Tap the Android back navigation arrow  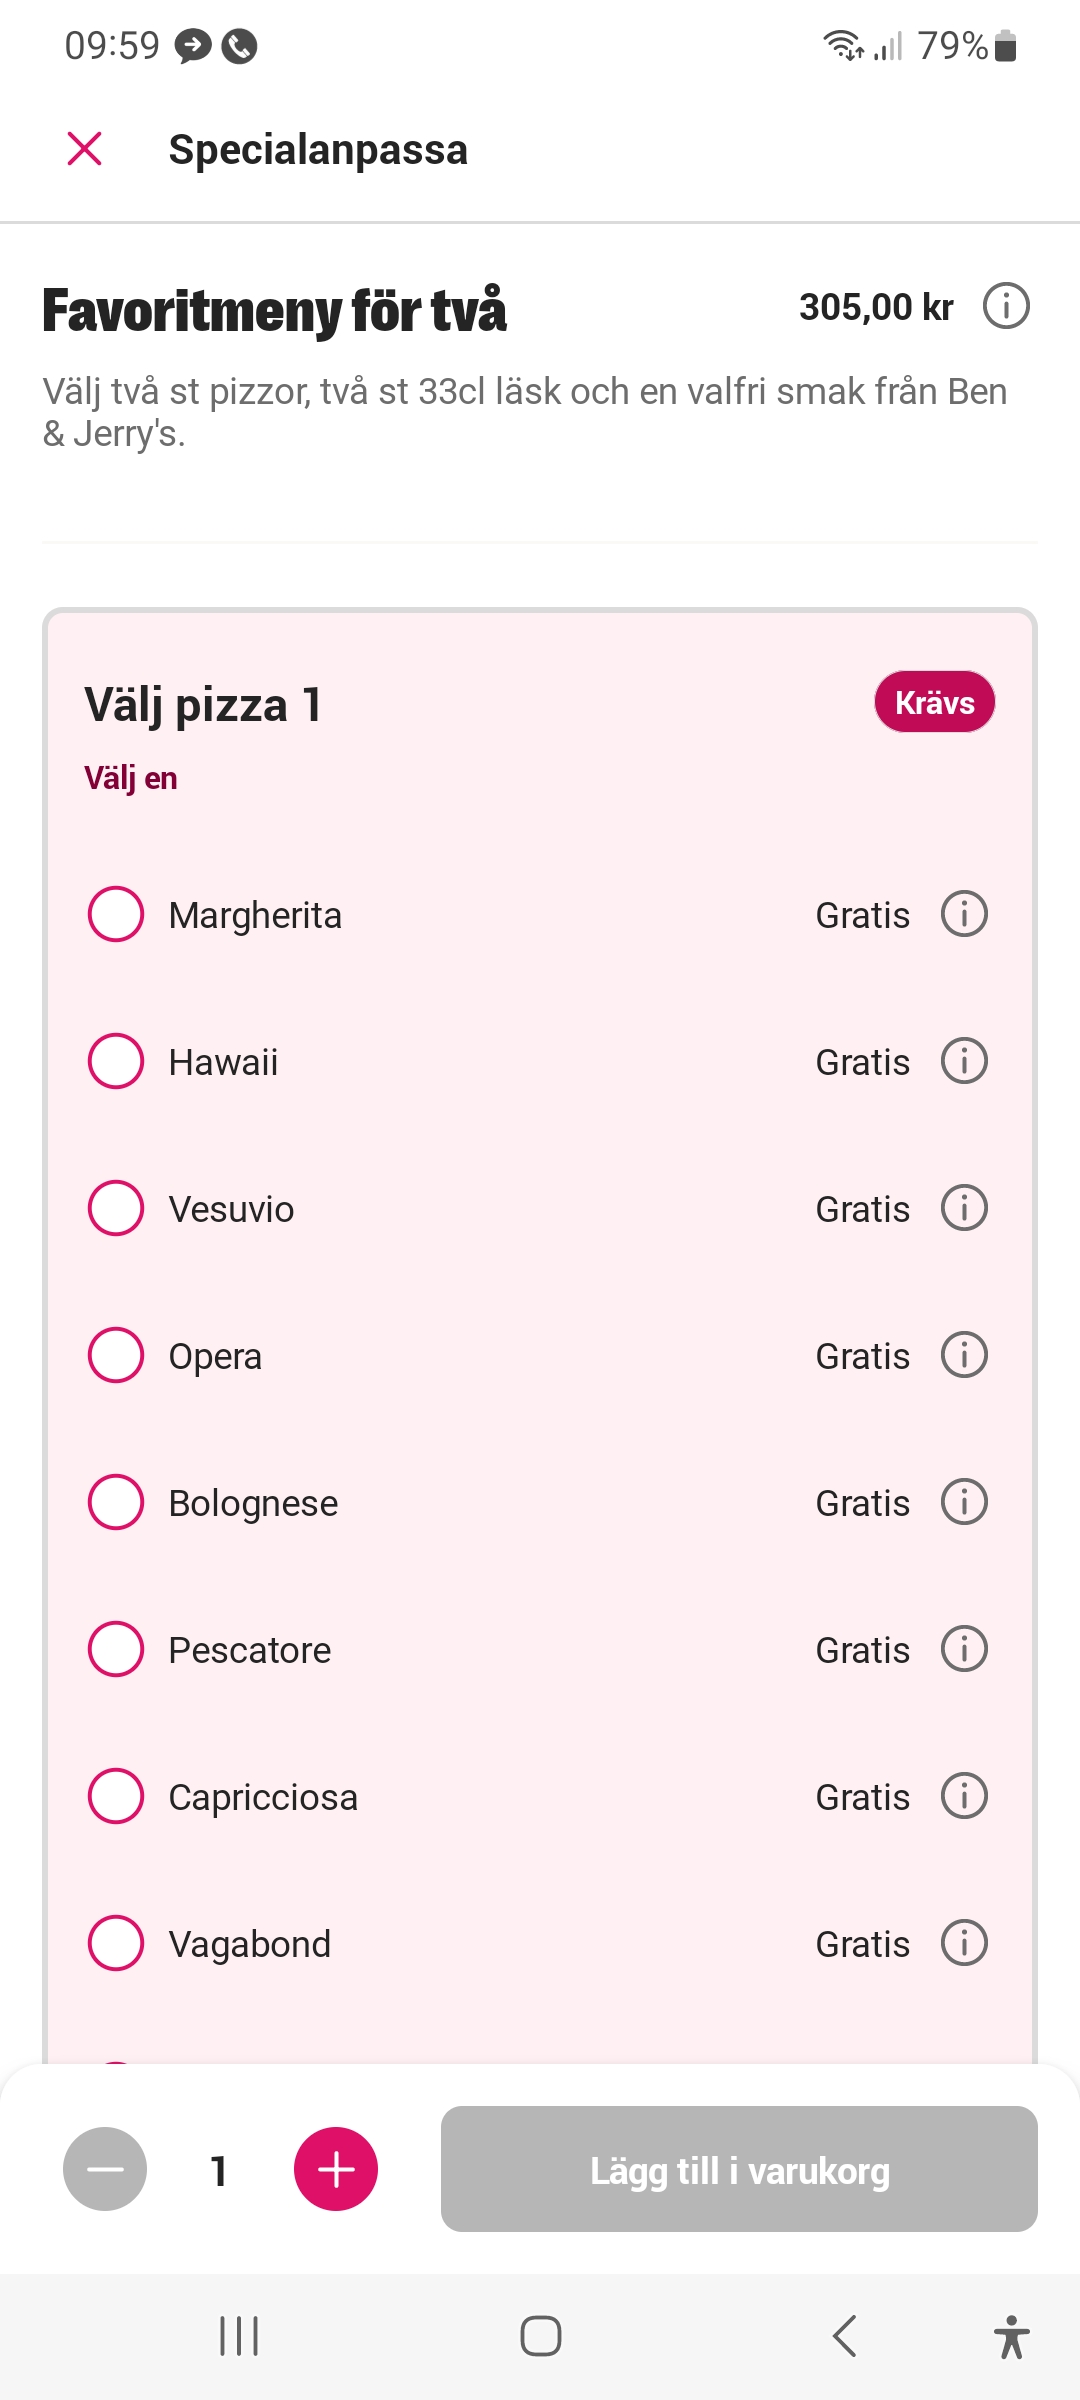[x=844, y=2337]
